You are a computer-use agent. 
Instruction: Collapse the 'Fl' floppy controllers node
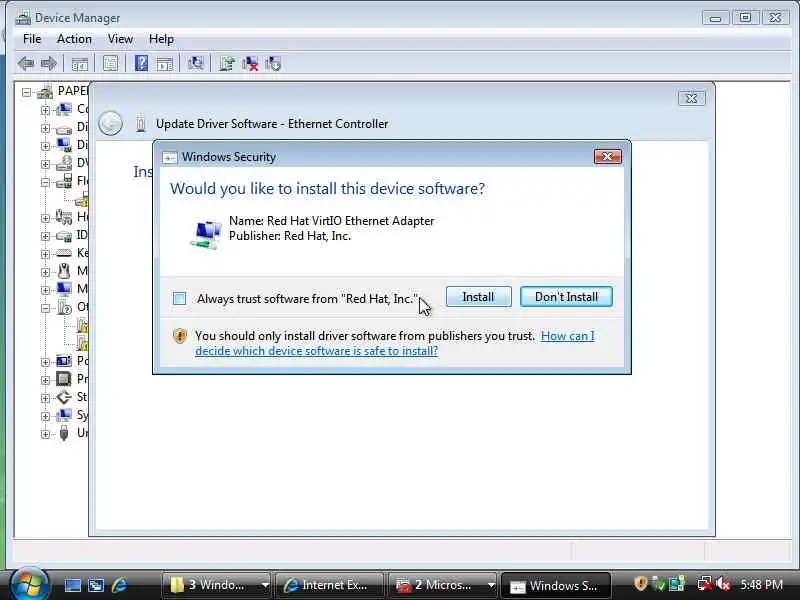pyautogui.click(x=45, y=182)
